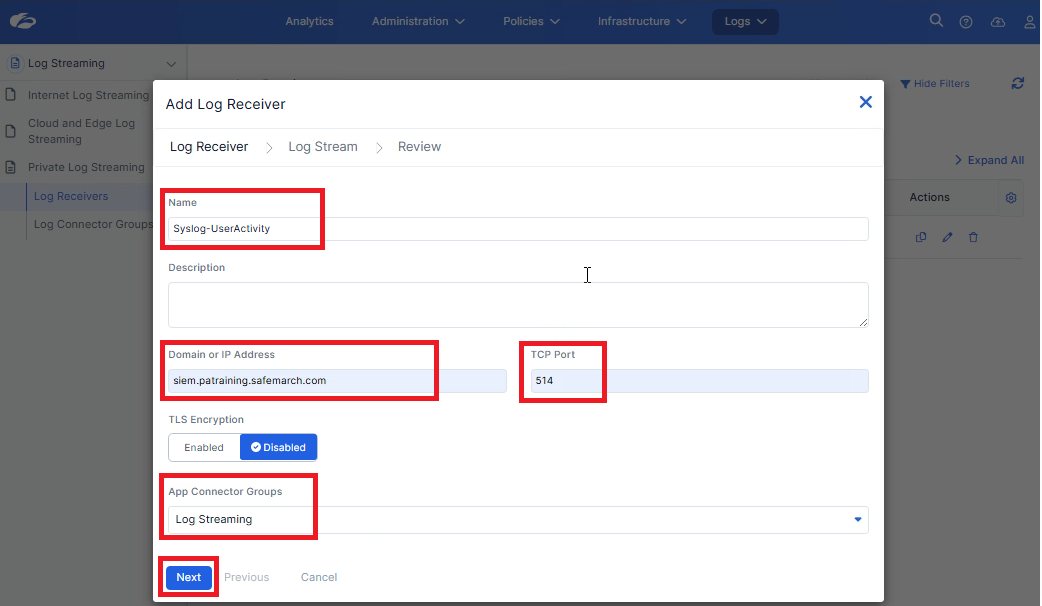This screenshot has height=606, width=1042.
Task: Click Expand All link
Action: tap(989, 160)
